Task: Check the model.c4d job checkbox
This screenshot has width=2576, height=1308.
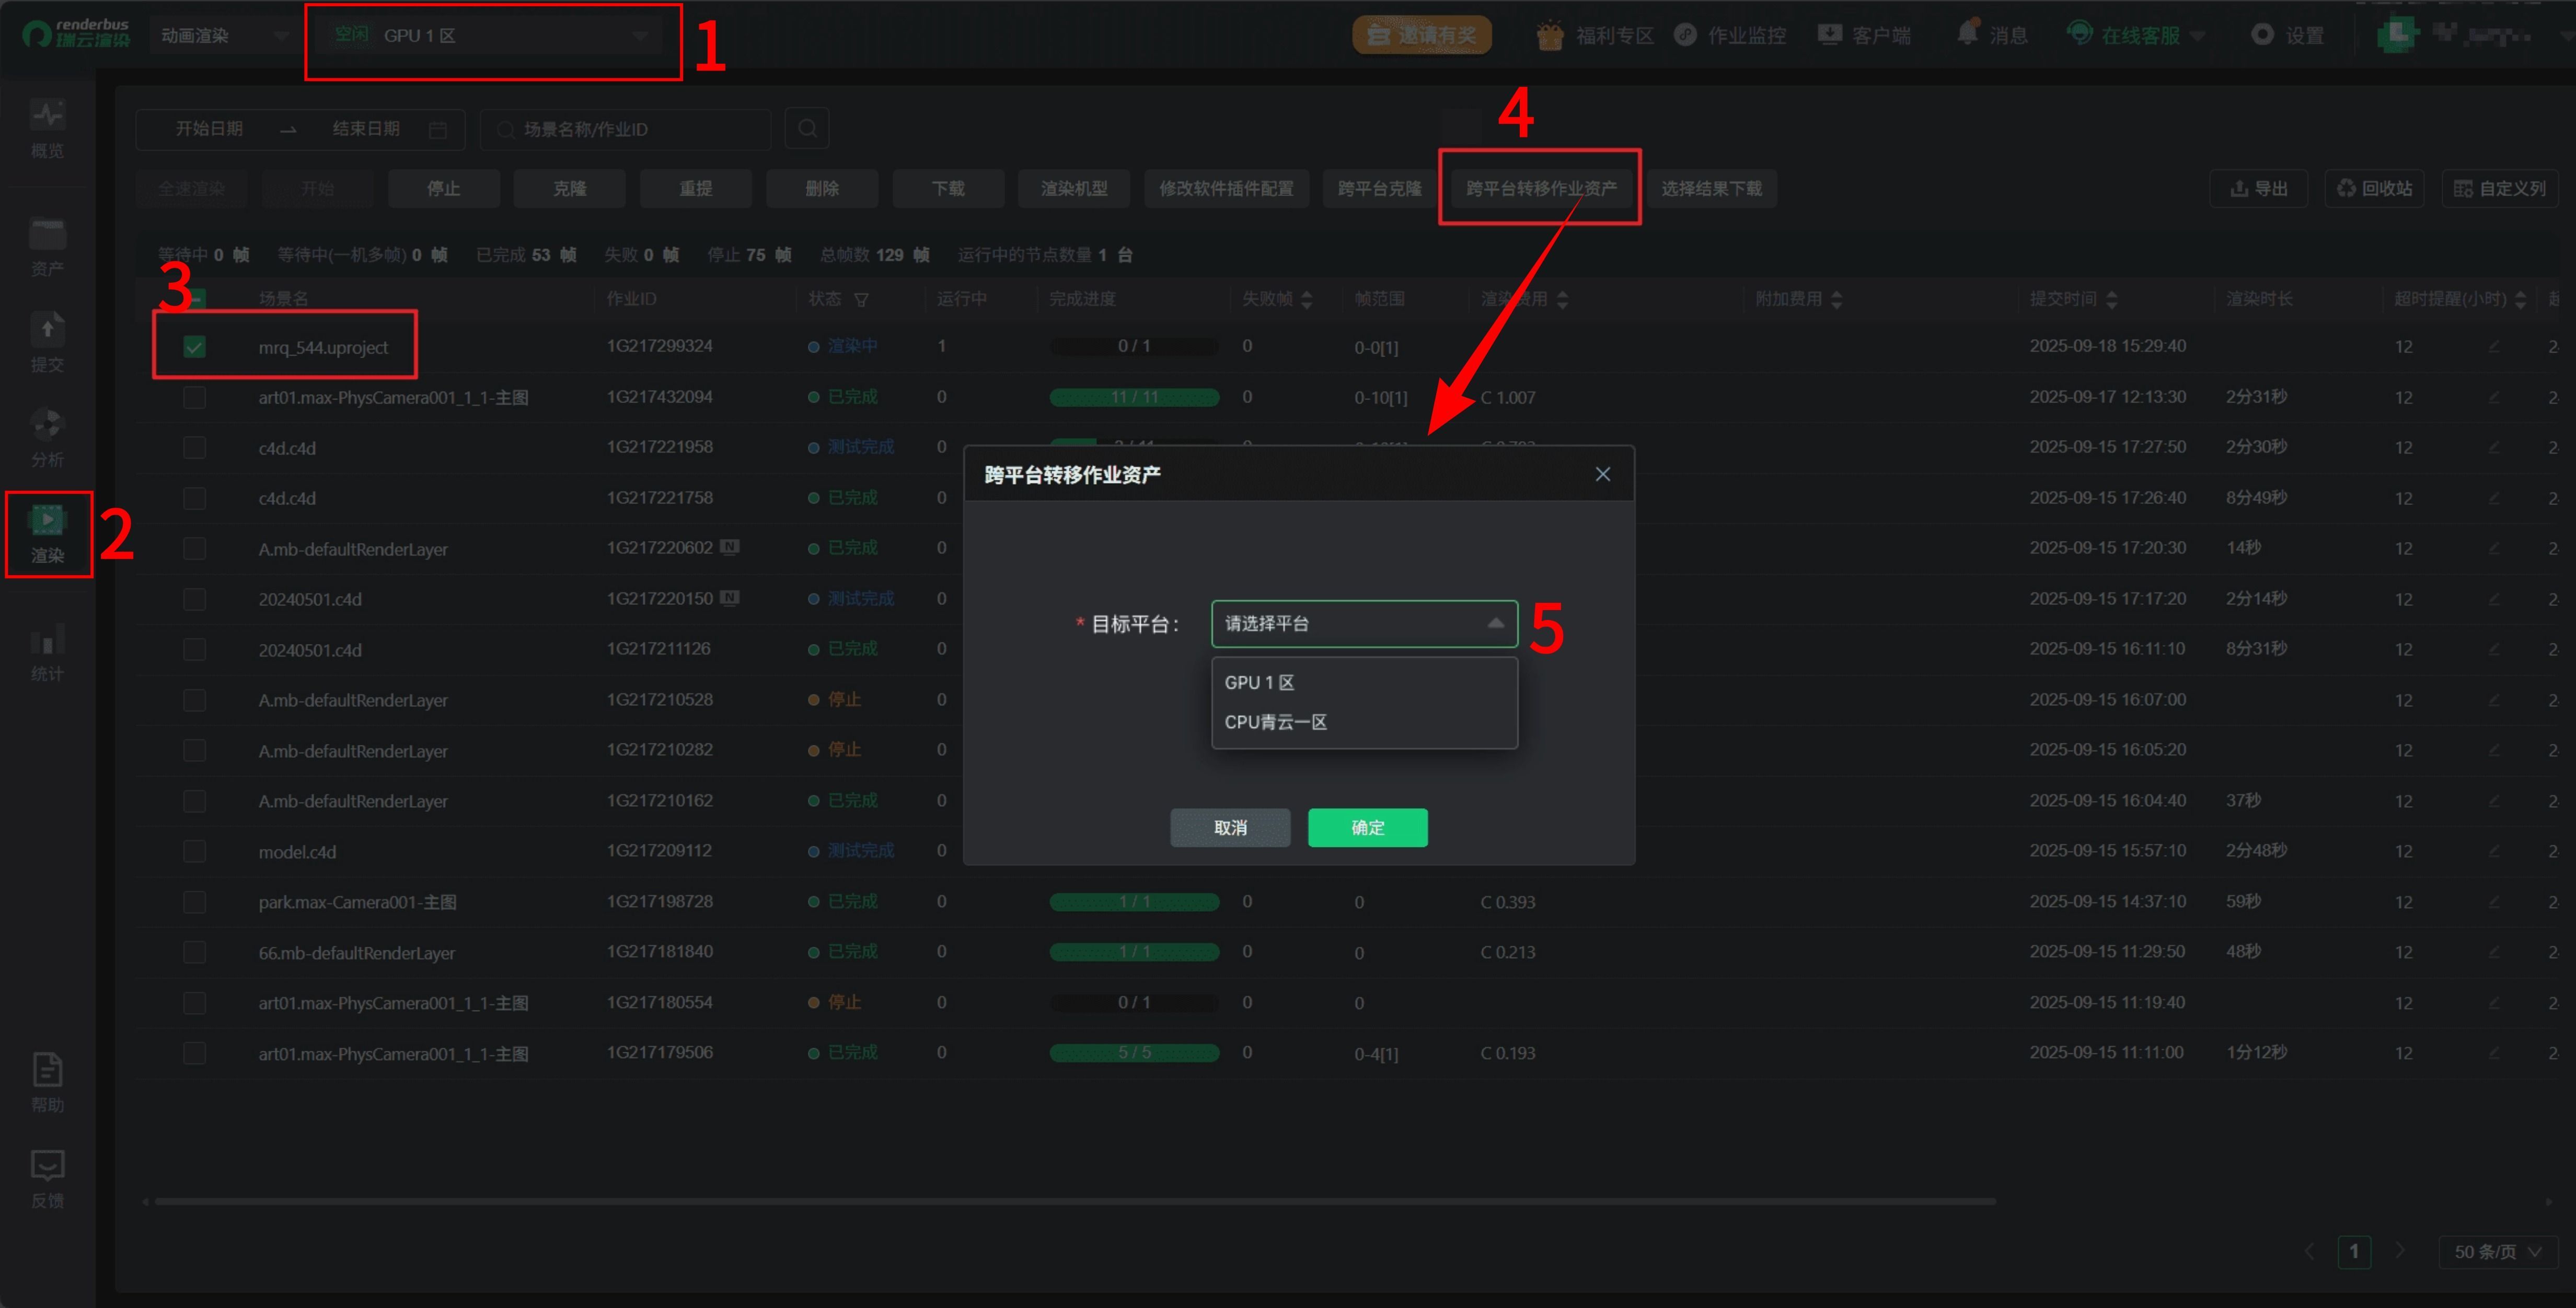Action: [194, 852]
